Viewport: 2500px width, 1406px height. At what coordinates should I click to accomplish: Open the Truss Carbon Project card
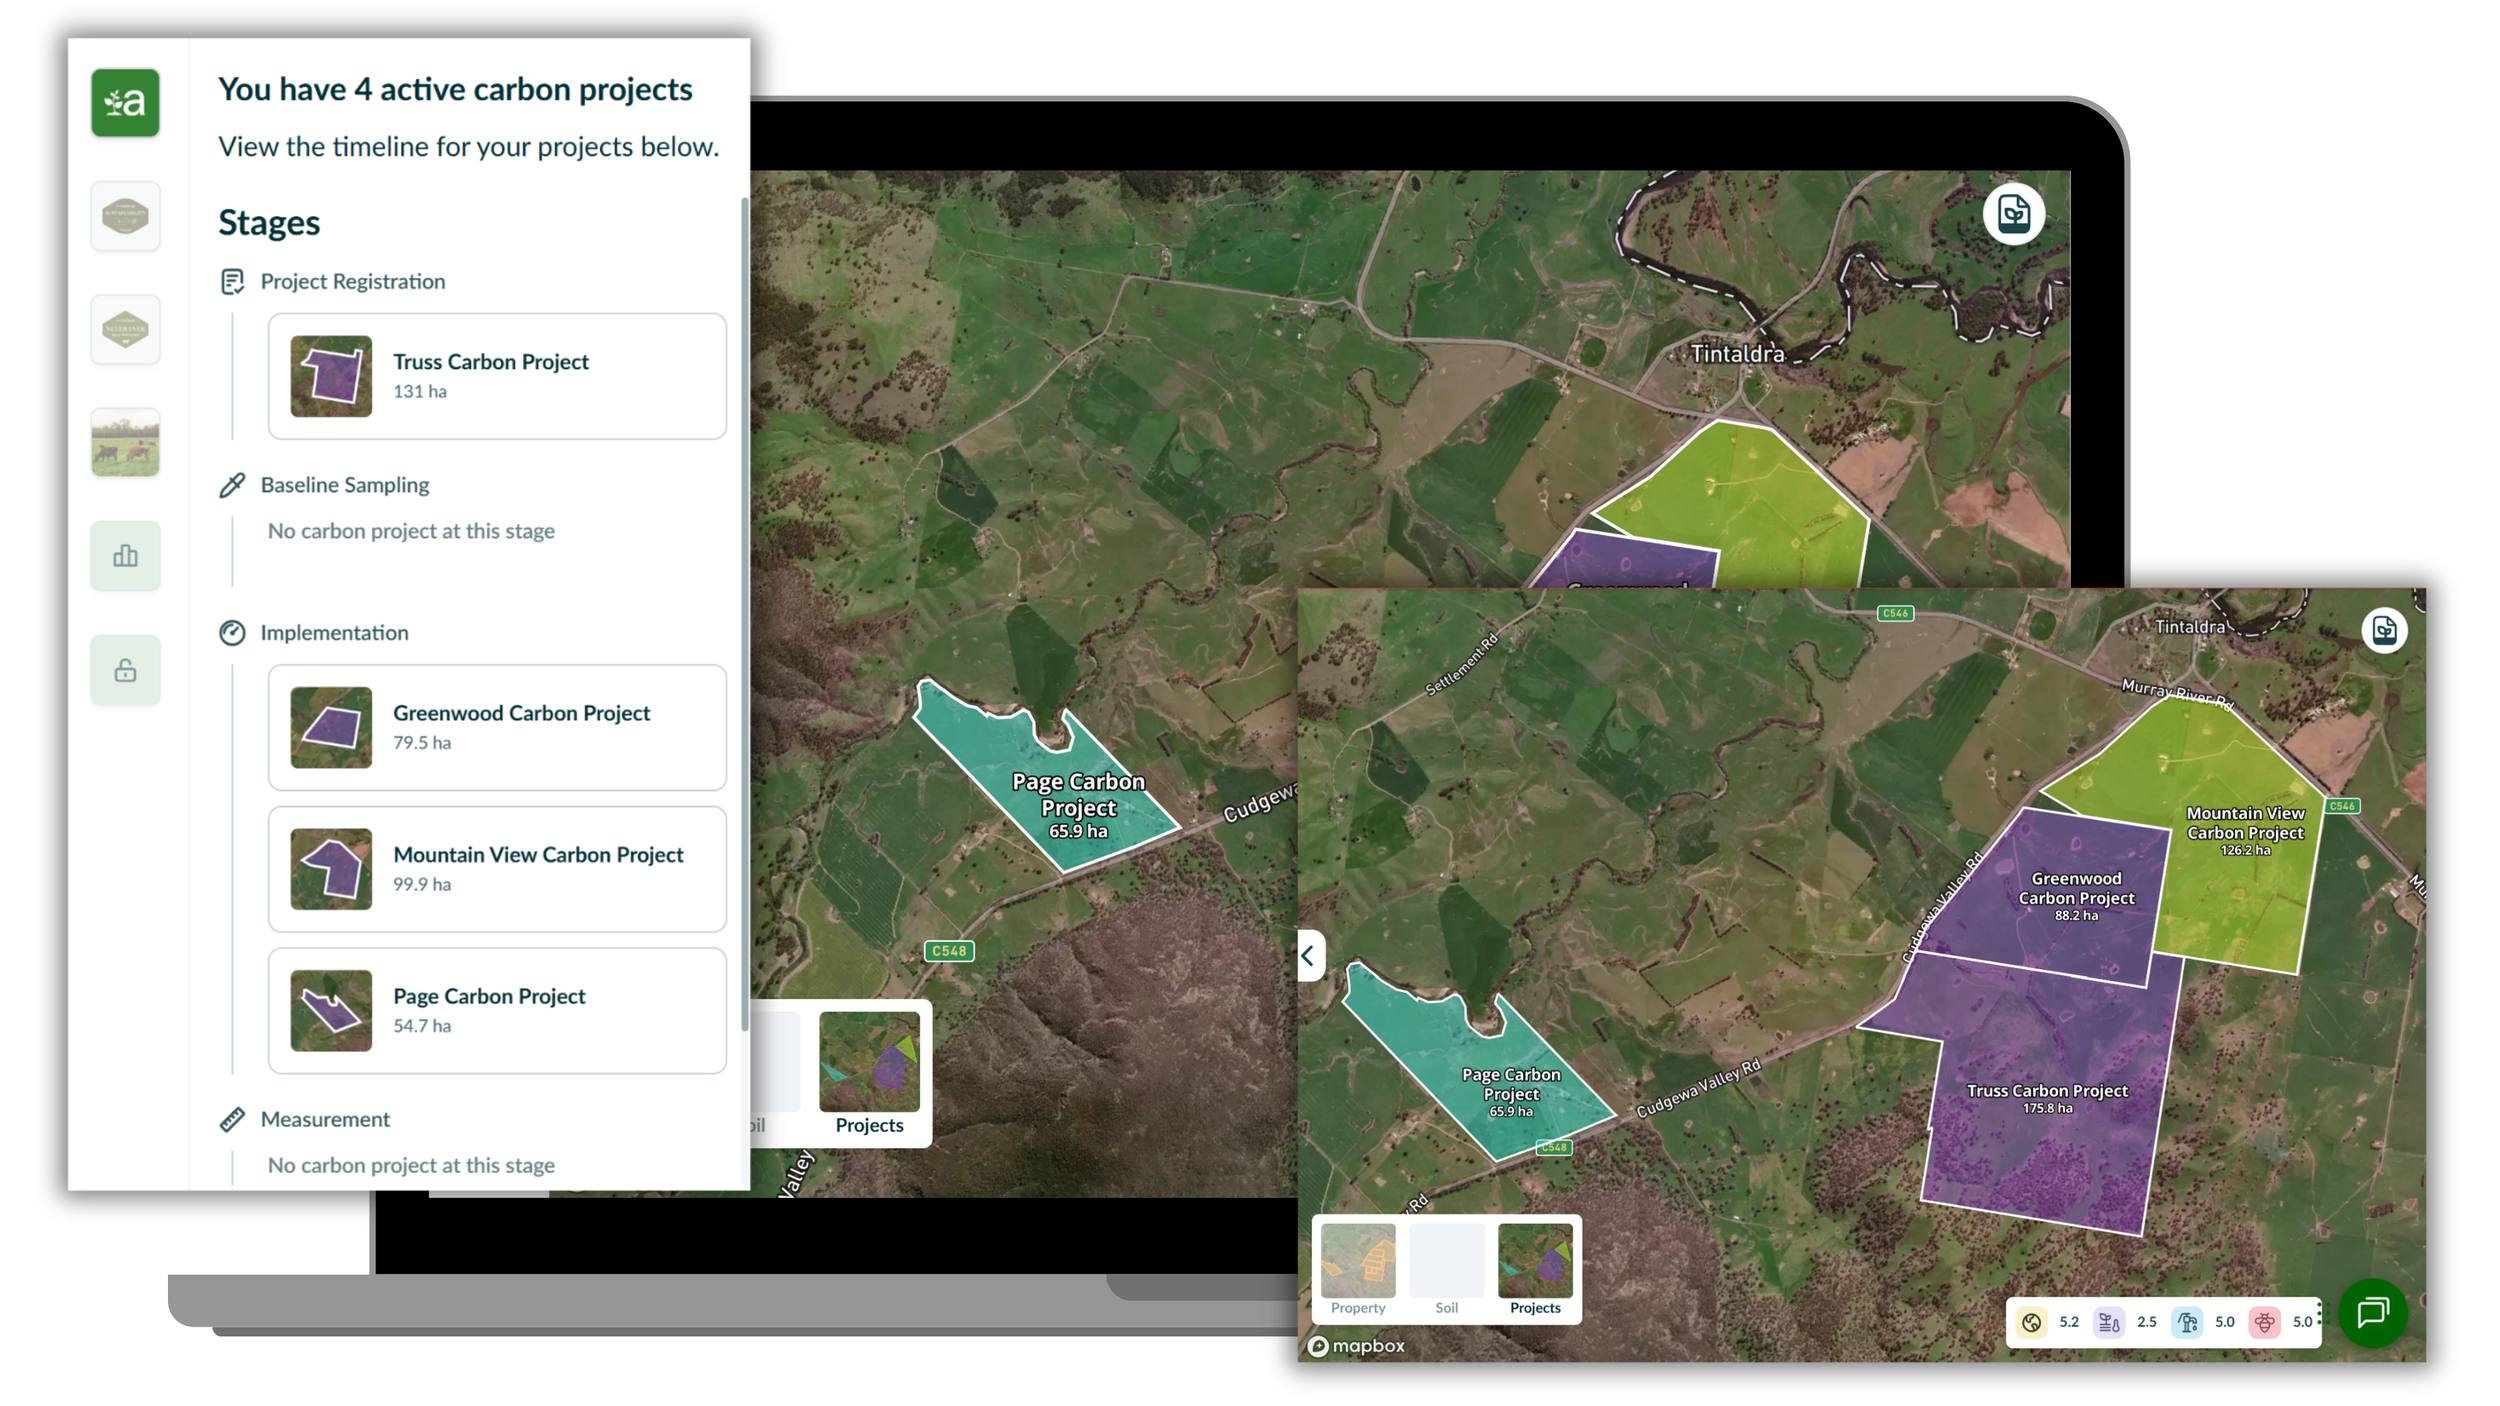[497, 376]
